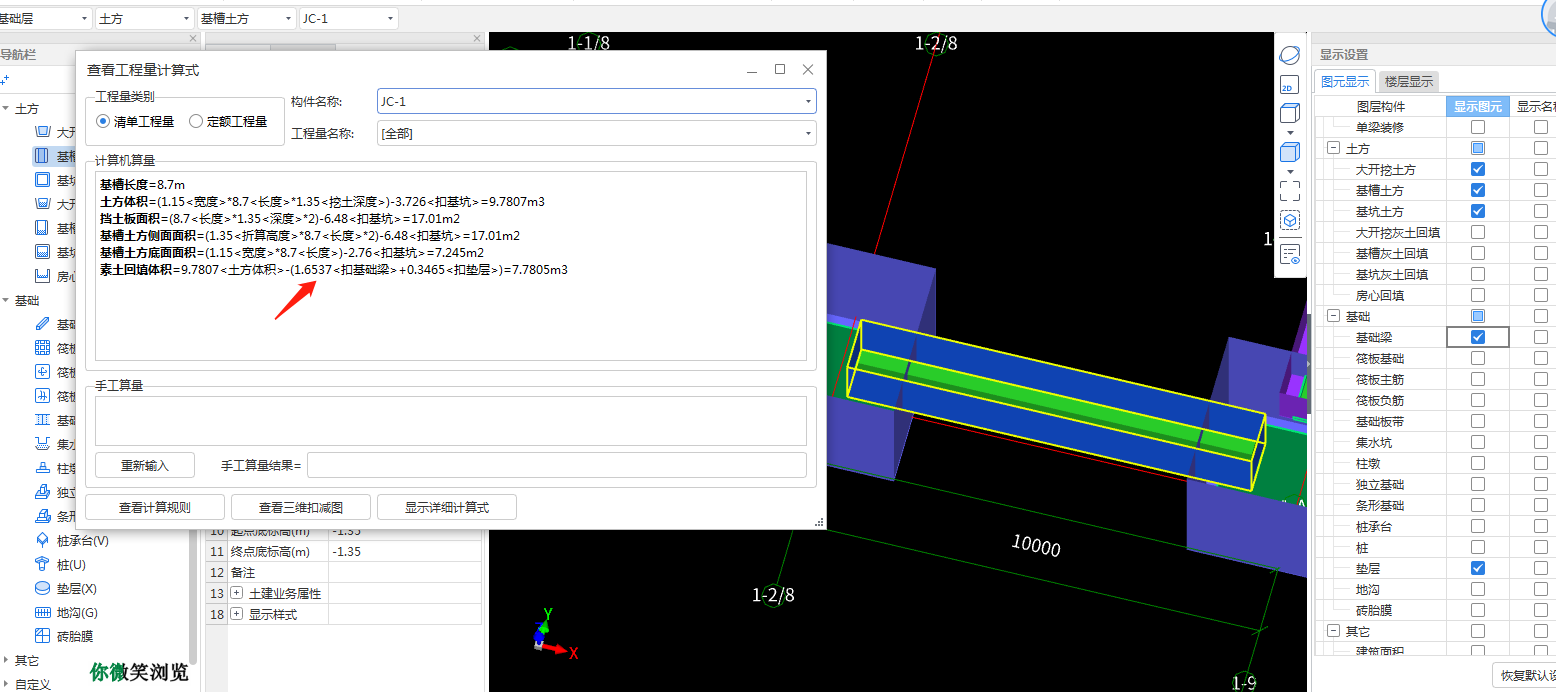The width and height of the screenshot is (1556, 692).
Task: Toggle 土方 group 显示图元 checkbox
Action: point(1477,148)
